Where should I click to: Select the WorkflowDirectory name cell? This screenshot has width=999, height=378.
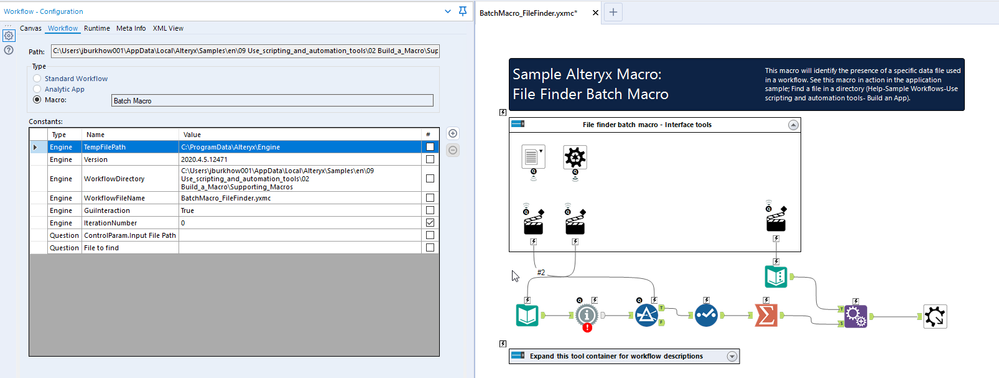tap(130, 179)
